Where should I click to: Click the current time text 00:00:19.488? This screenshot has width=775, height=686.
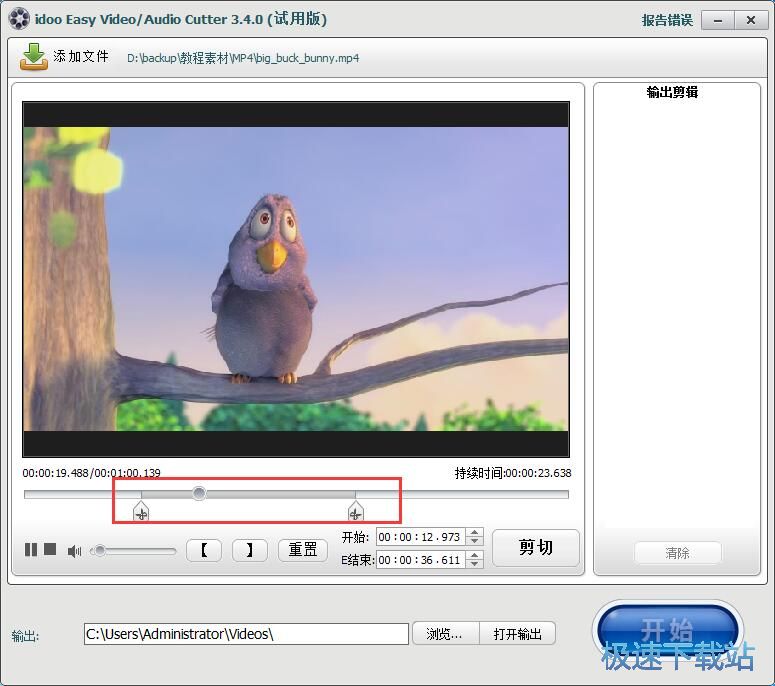pyautogui.click(x=55, y=473)
